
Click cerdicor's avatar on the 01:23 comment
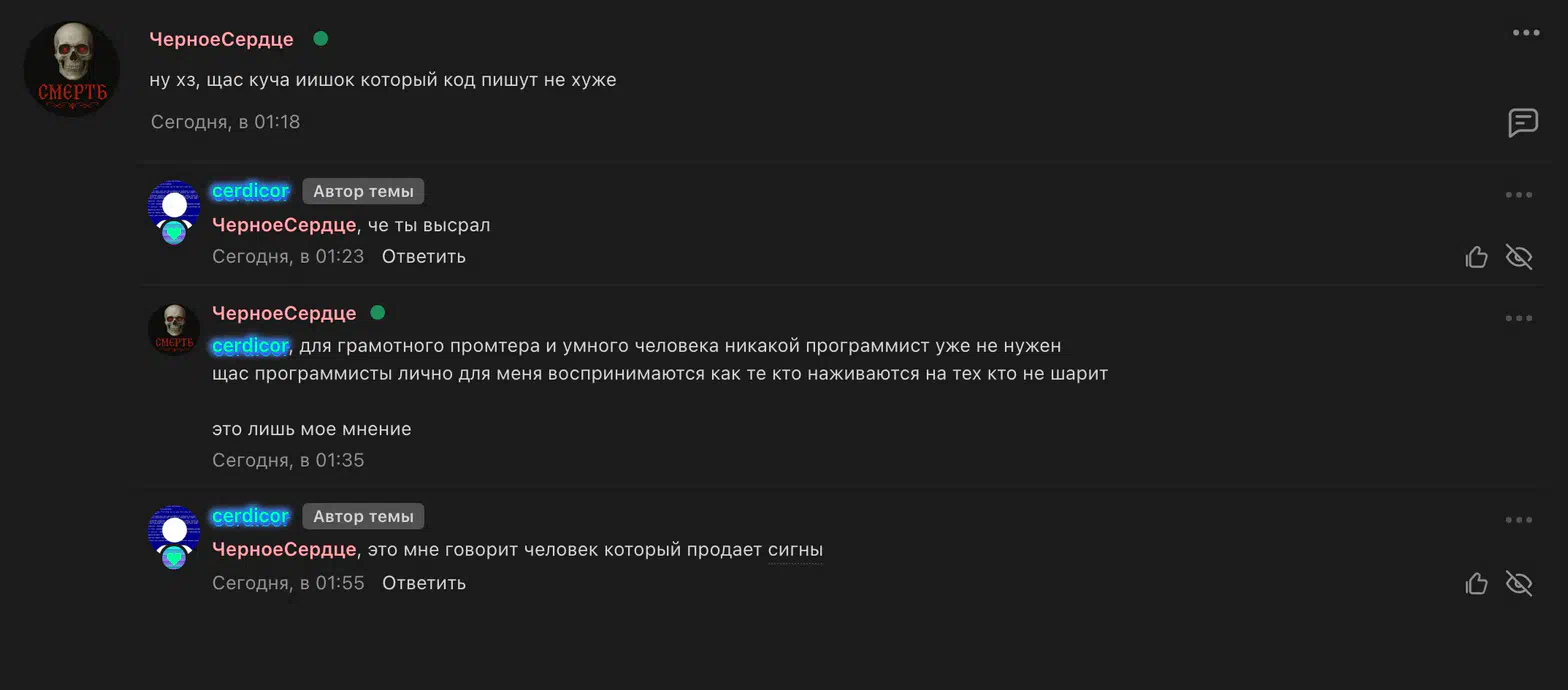[x=174, y=212]
